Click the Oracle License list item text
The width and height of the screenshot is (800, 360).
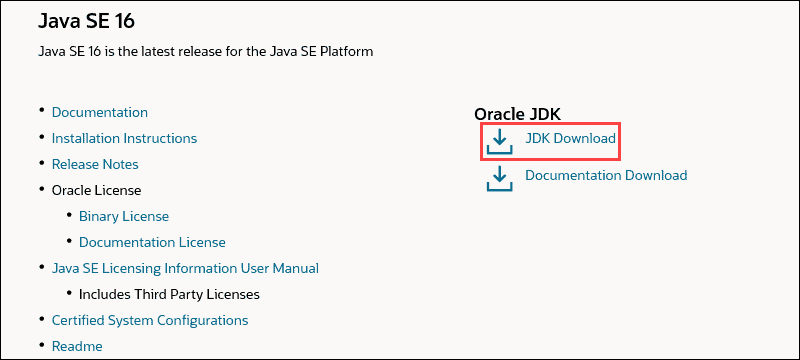[96, 190]
